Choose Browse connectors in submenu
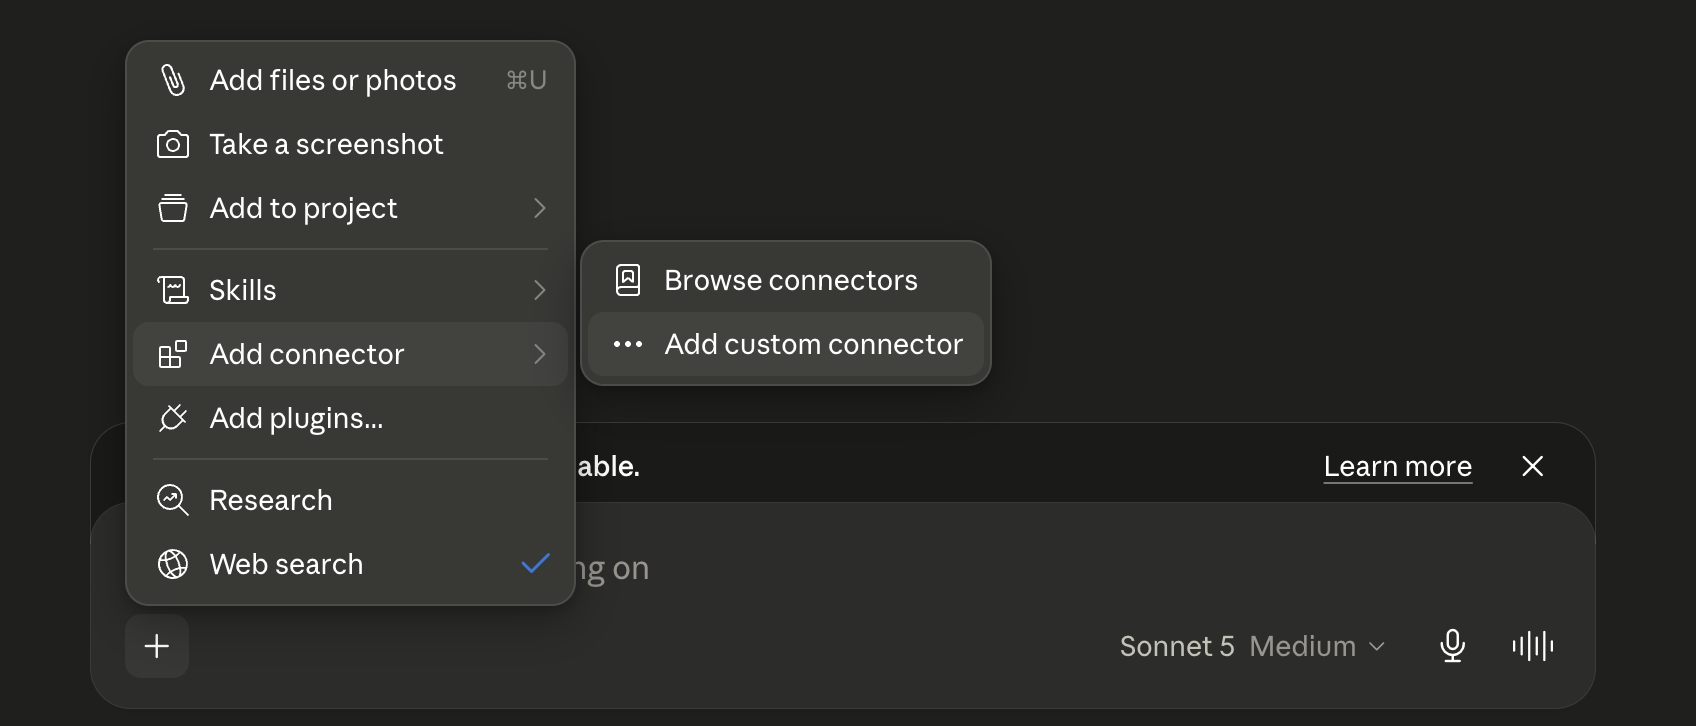 (x=786, y=280)
